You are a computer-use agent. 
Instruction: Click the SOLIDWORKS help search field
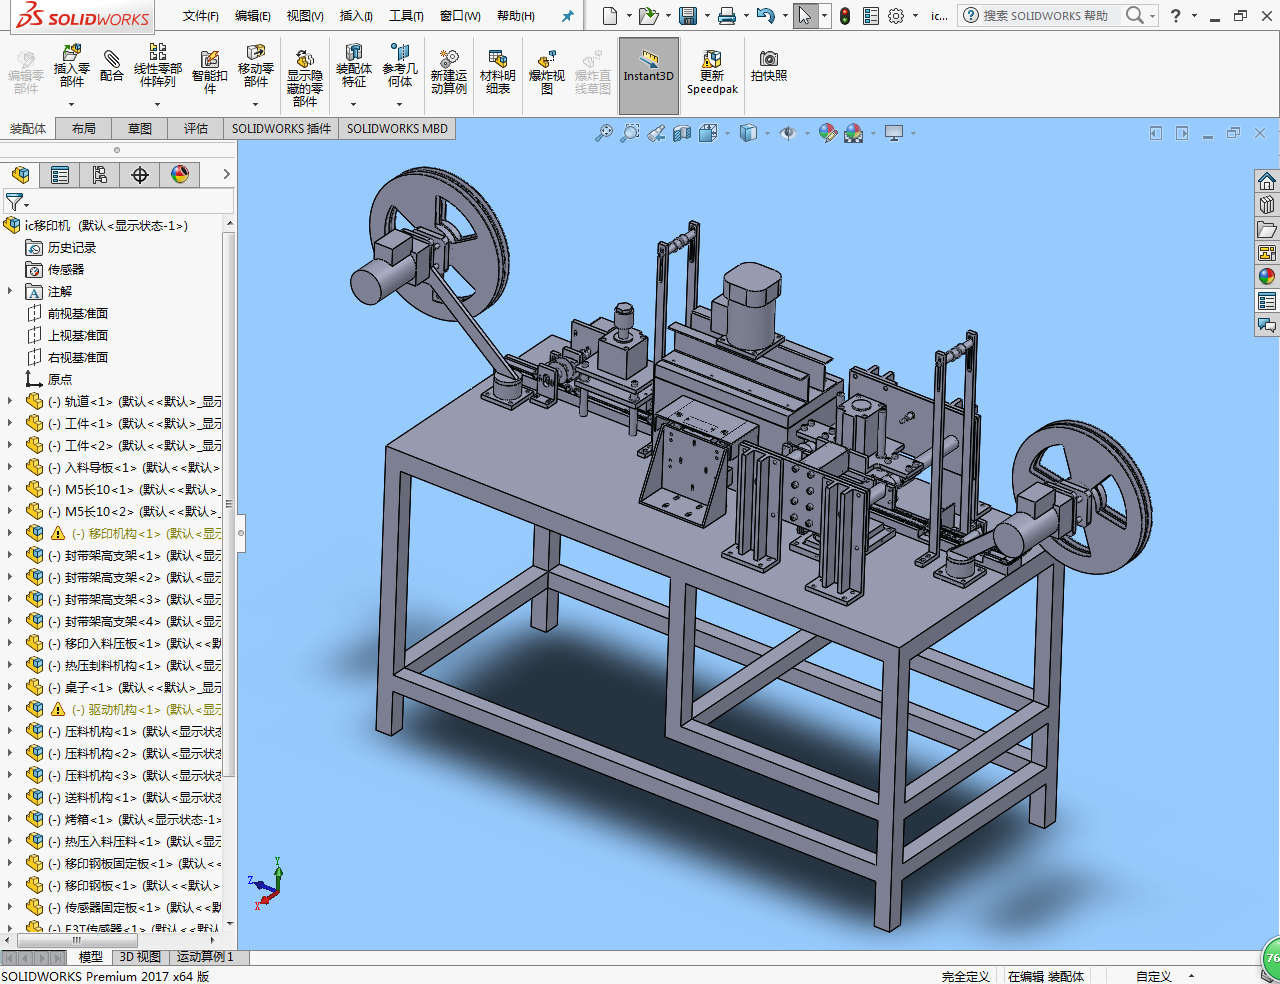pos(1045,16)
